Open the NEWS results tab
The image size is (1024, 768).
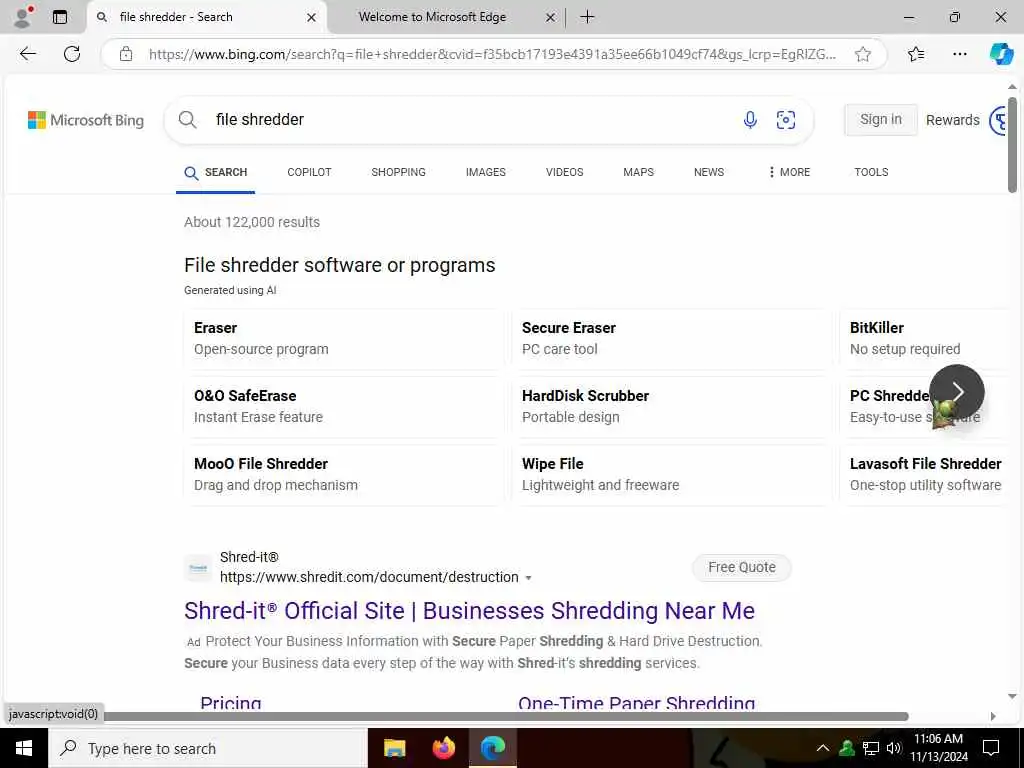[709, 172]
